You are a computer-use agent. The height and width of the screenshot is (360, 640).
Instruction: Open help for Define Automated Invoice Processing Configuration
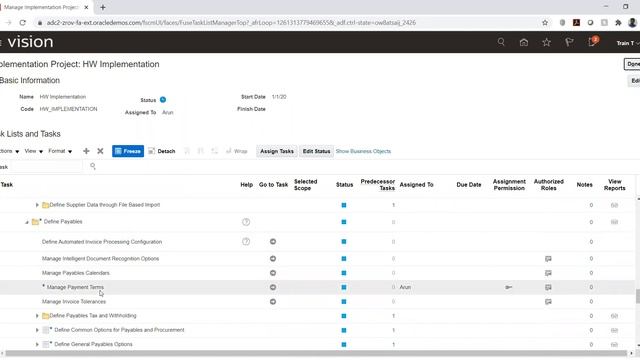[246, 242]
